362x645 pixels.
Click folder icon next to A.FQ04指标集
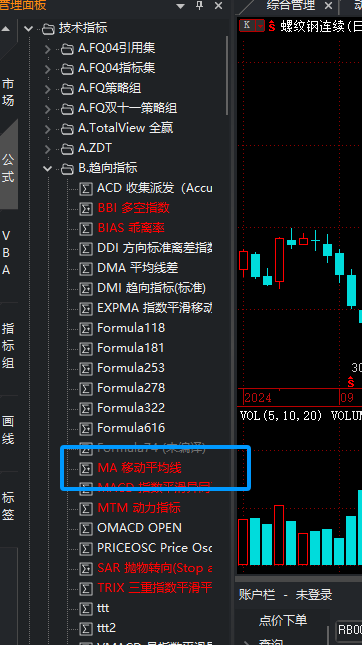click(x=67, y=69)
